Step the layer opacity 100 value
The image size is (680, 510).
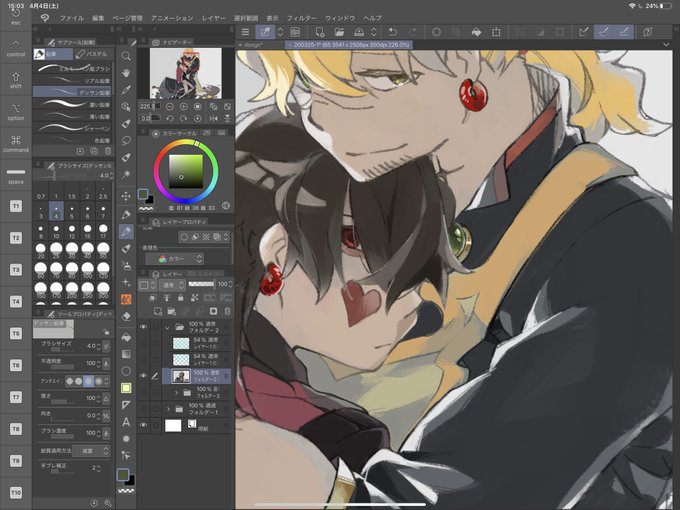point(230,284)
